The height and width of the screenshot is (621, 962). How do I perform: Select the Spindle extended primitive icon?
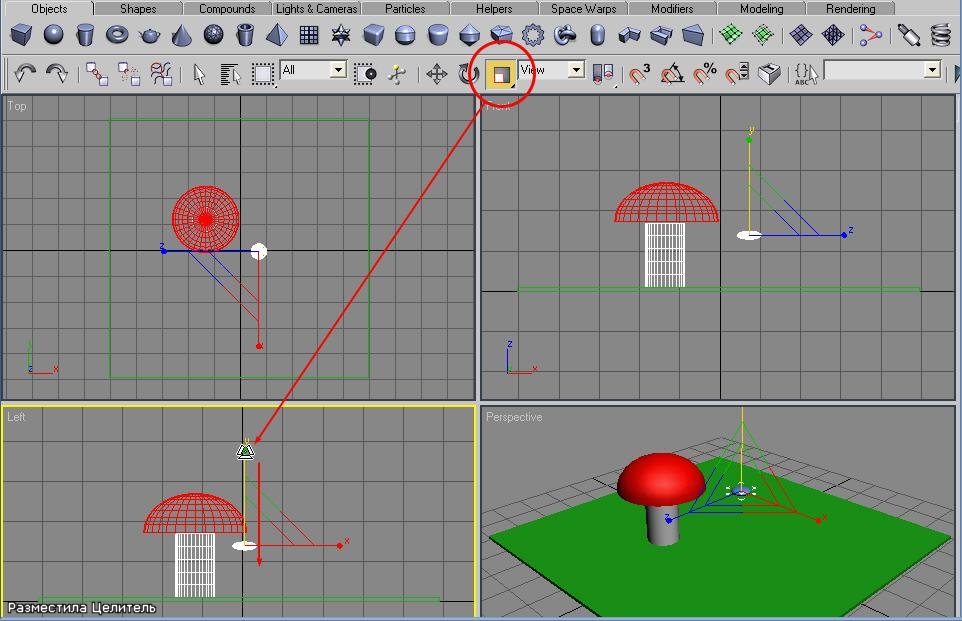[x=469, y=35]
